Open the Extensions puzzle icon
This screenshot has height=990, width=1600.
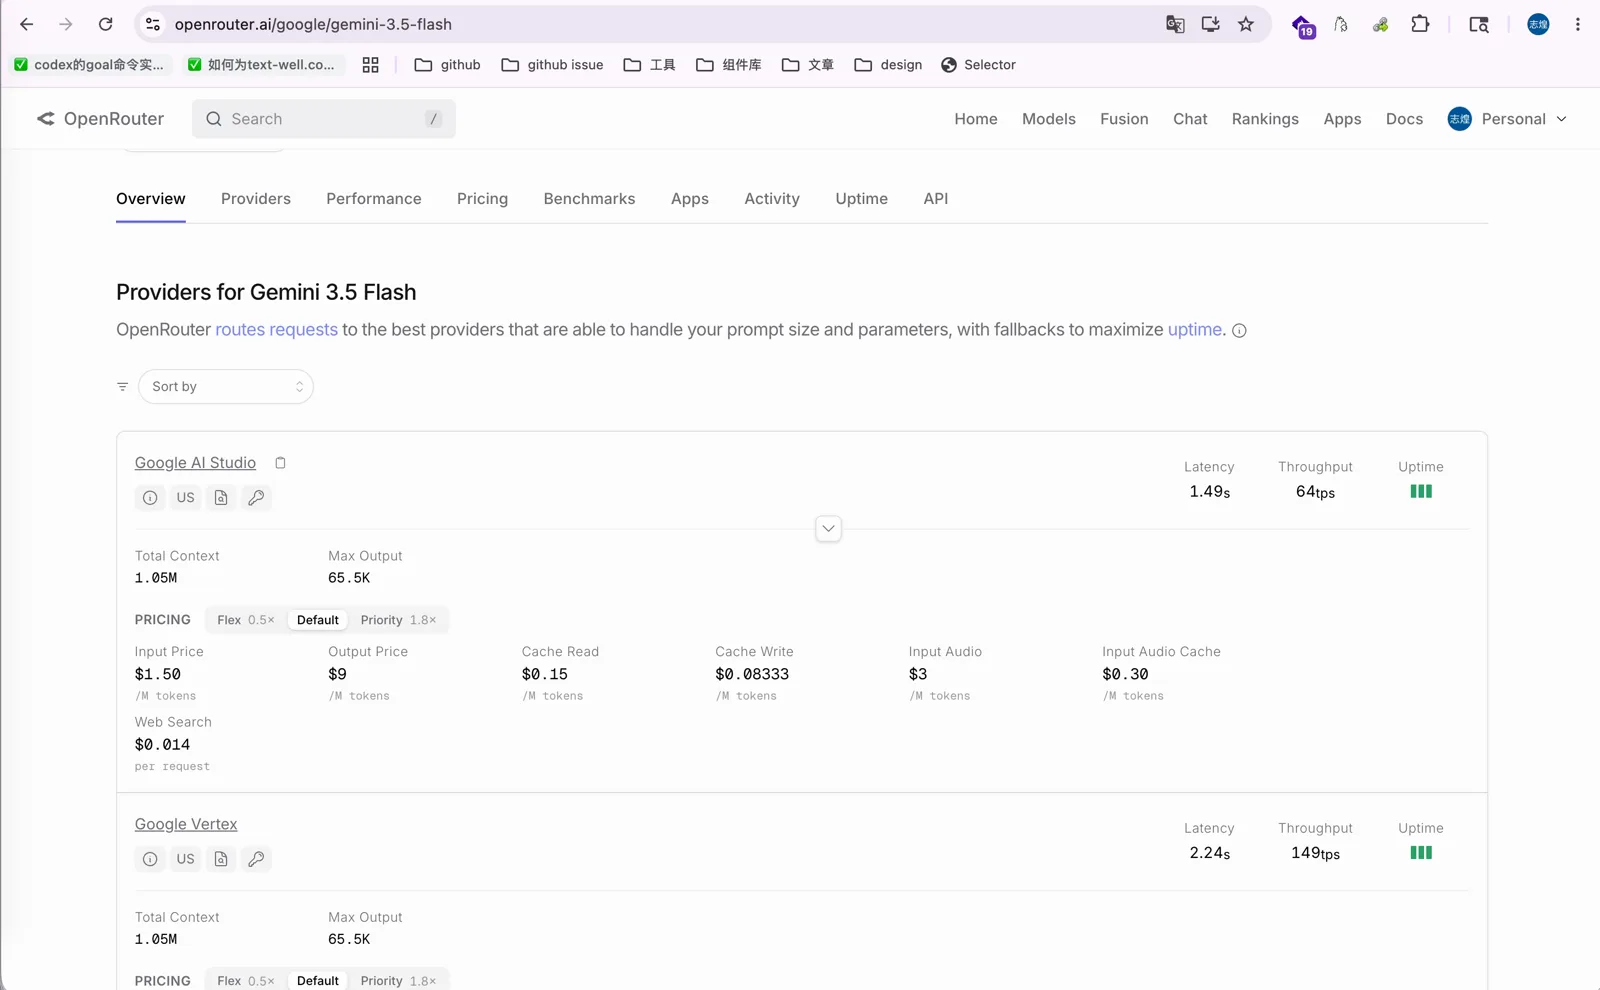[1420, 24]
